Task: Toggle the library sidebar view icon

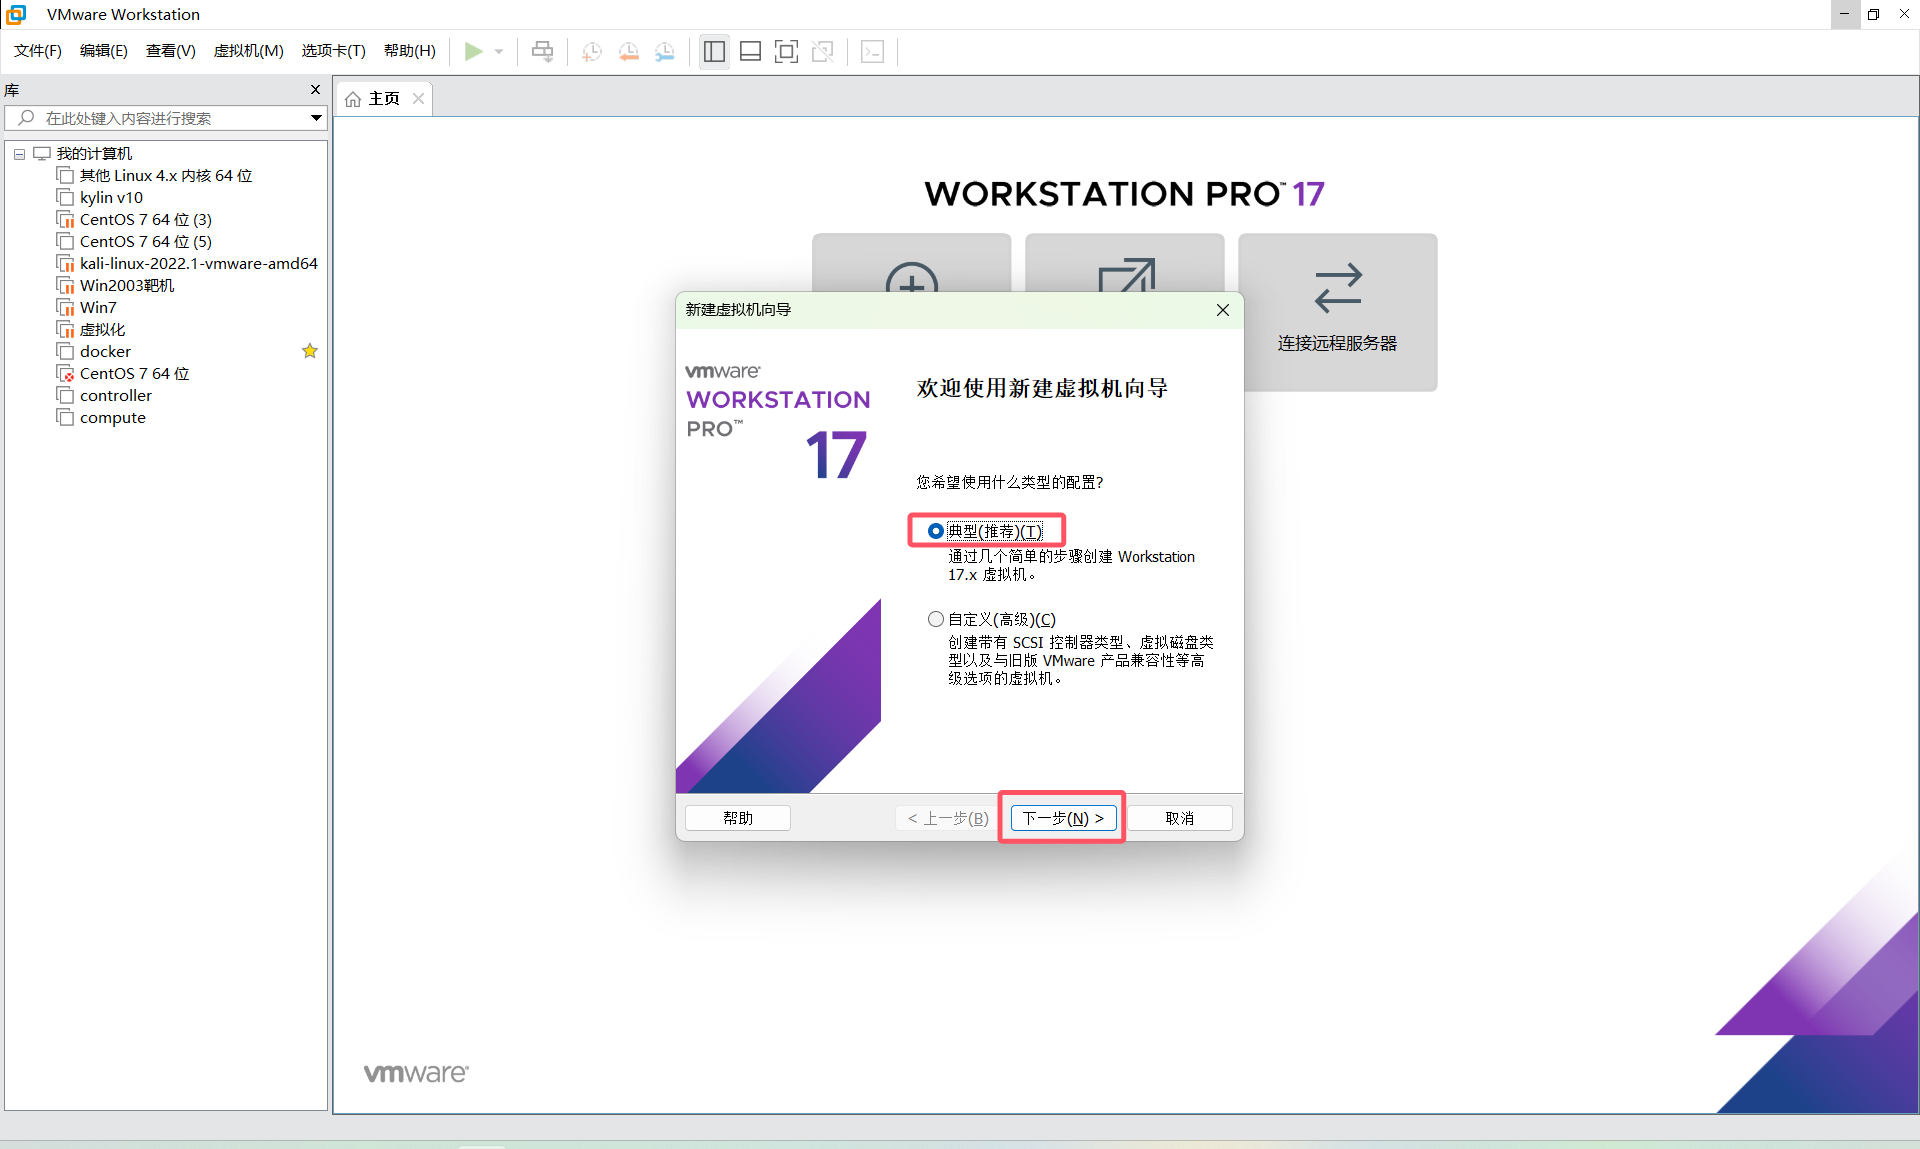Action: [714, 52]
